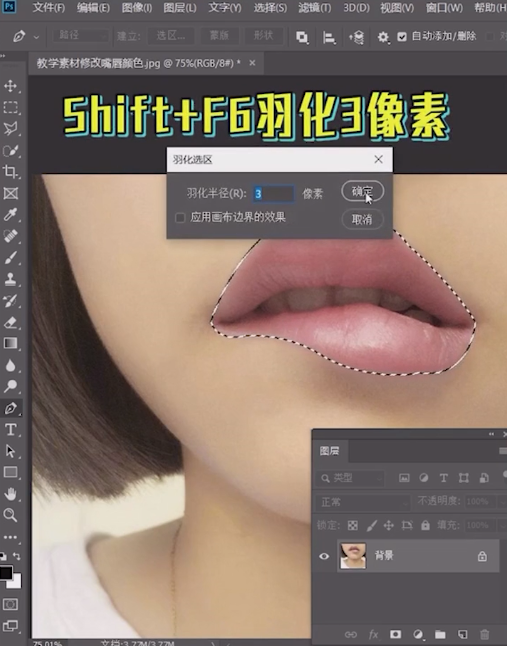
Task: Open path operations in options bar
Action: click(x=302, y=37)
